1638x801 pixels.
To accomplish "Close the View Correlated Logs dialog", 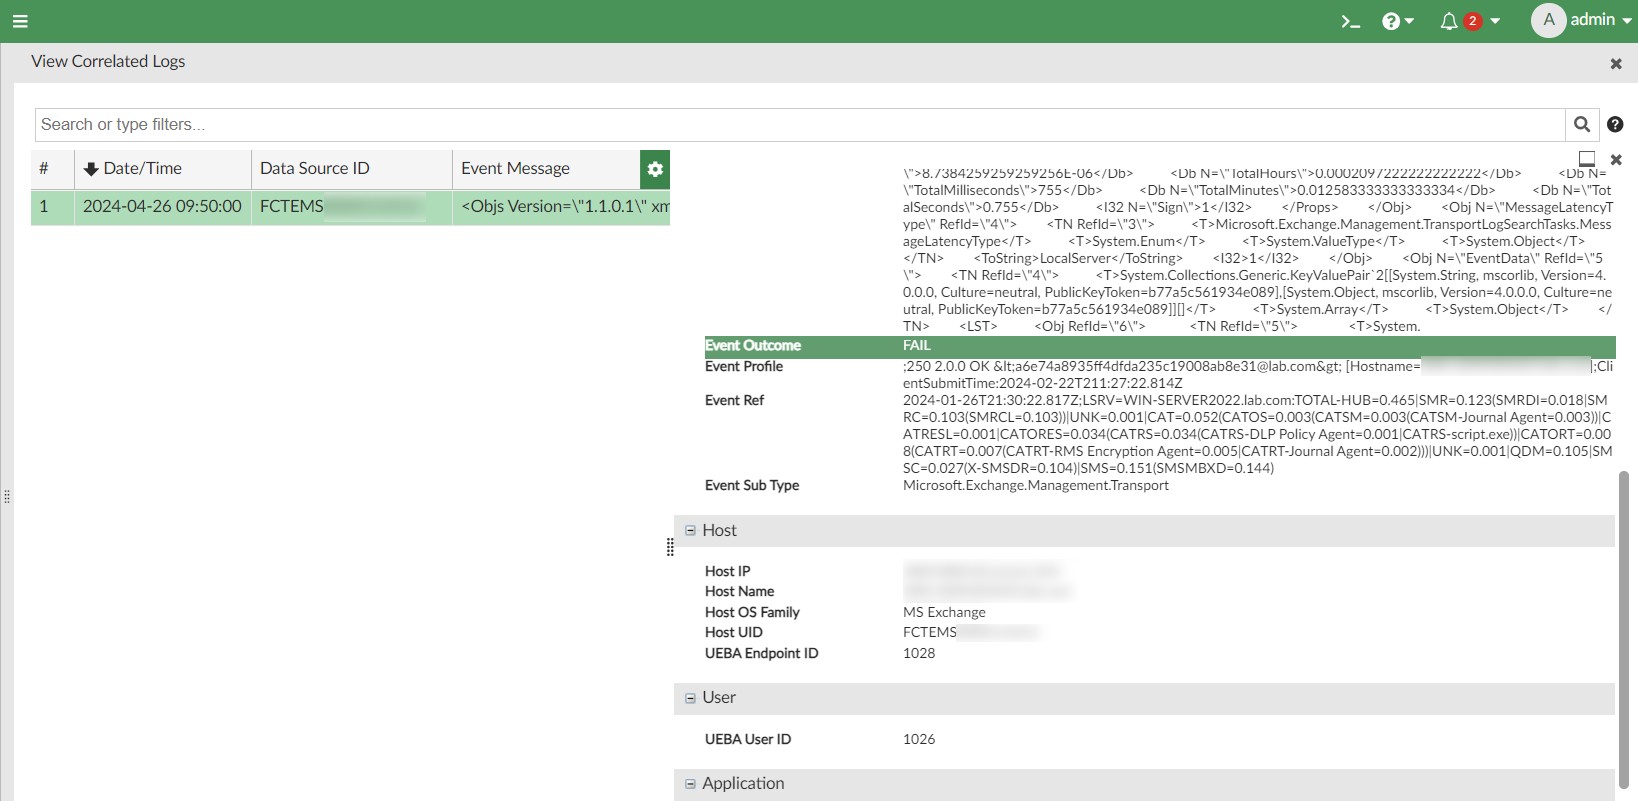I will coord(1615,64).
